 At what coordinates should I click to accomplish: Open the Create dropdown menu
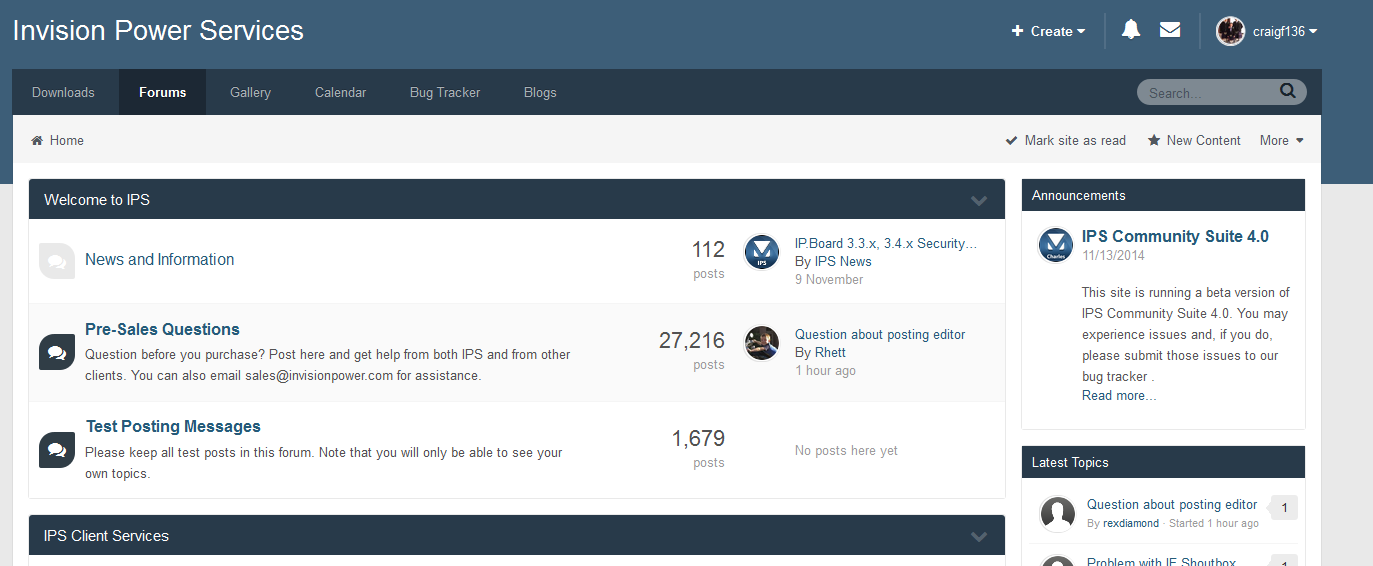coord(1048,31)
